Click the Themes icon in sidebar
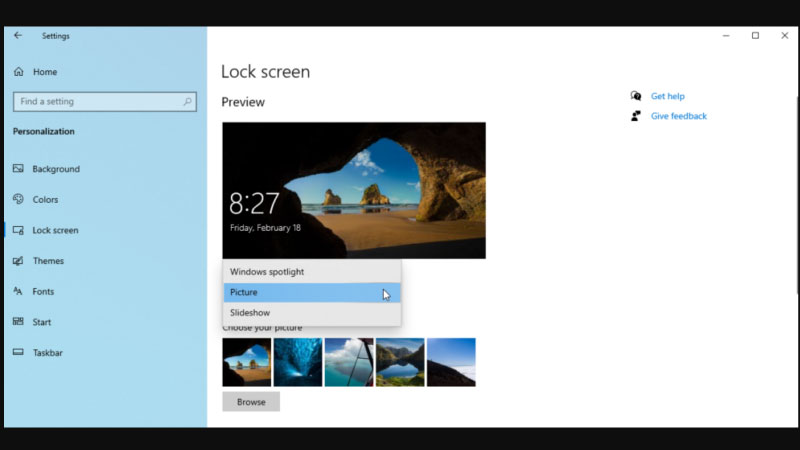This screenshot has width=800, height=450. [x=19, y=261]
